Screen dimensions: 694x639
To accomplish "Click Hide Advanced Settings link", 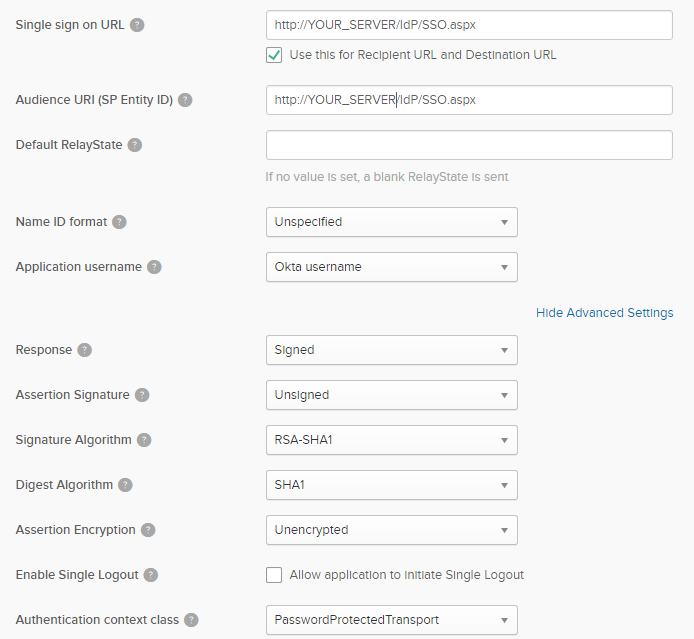I will [604, 313].
